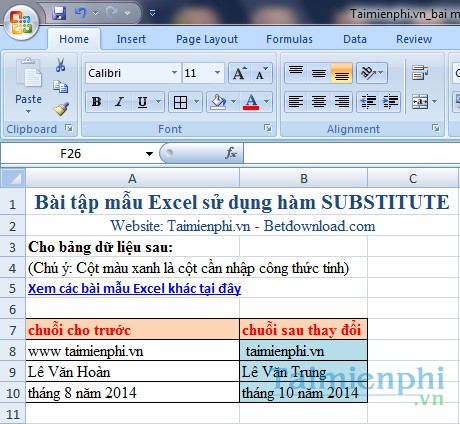Click the Insert Function fx button
The height and width of the screenshot is (424, 460).
[231, 153]
